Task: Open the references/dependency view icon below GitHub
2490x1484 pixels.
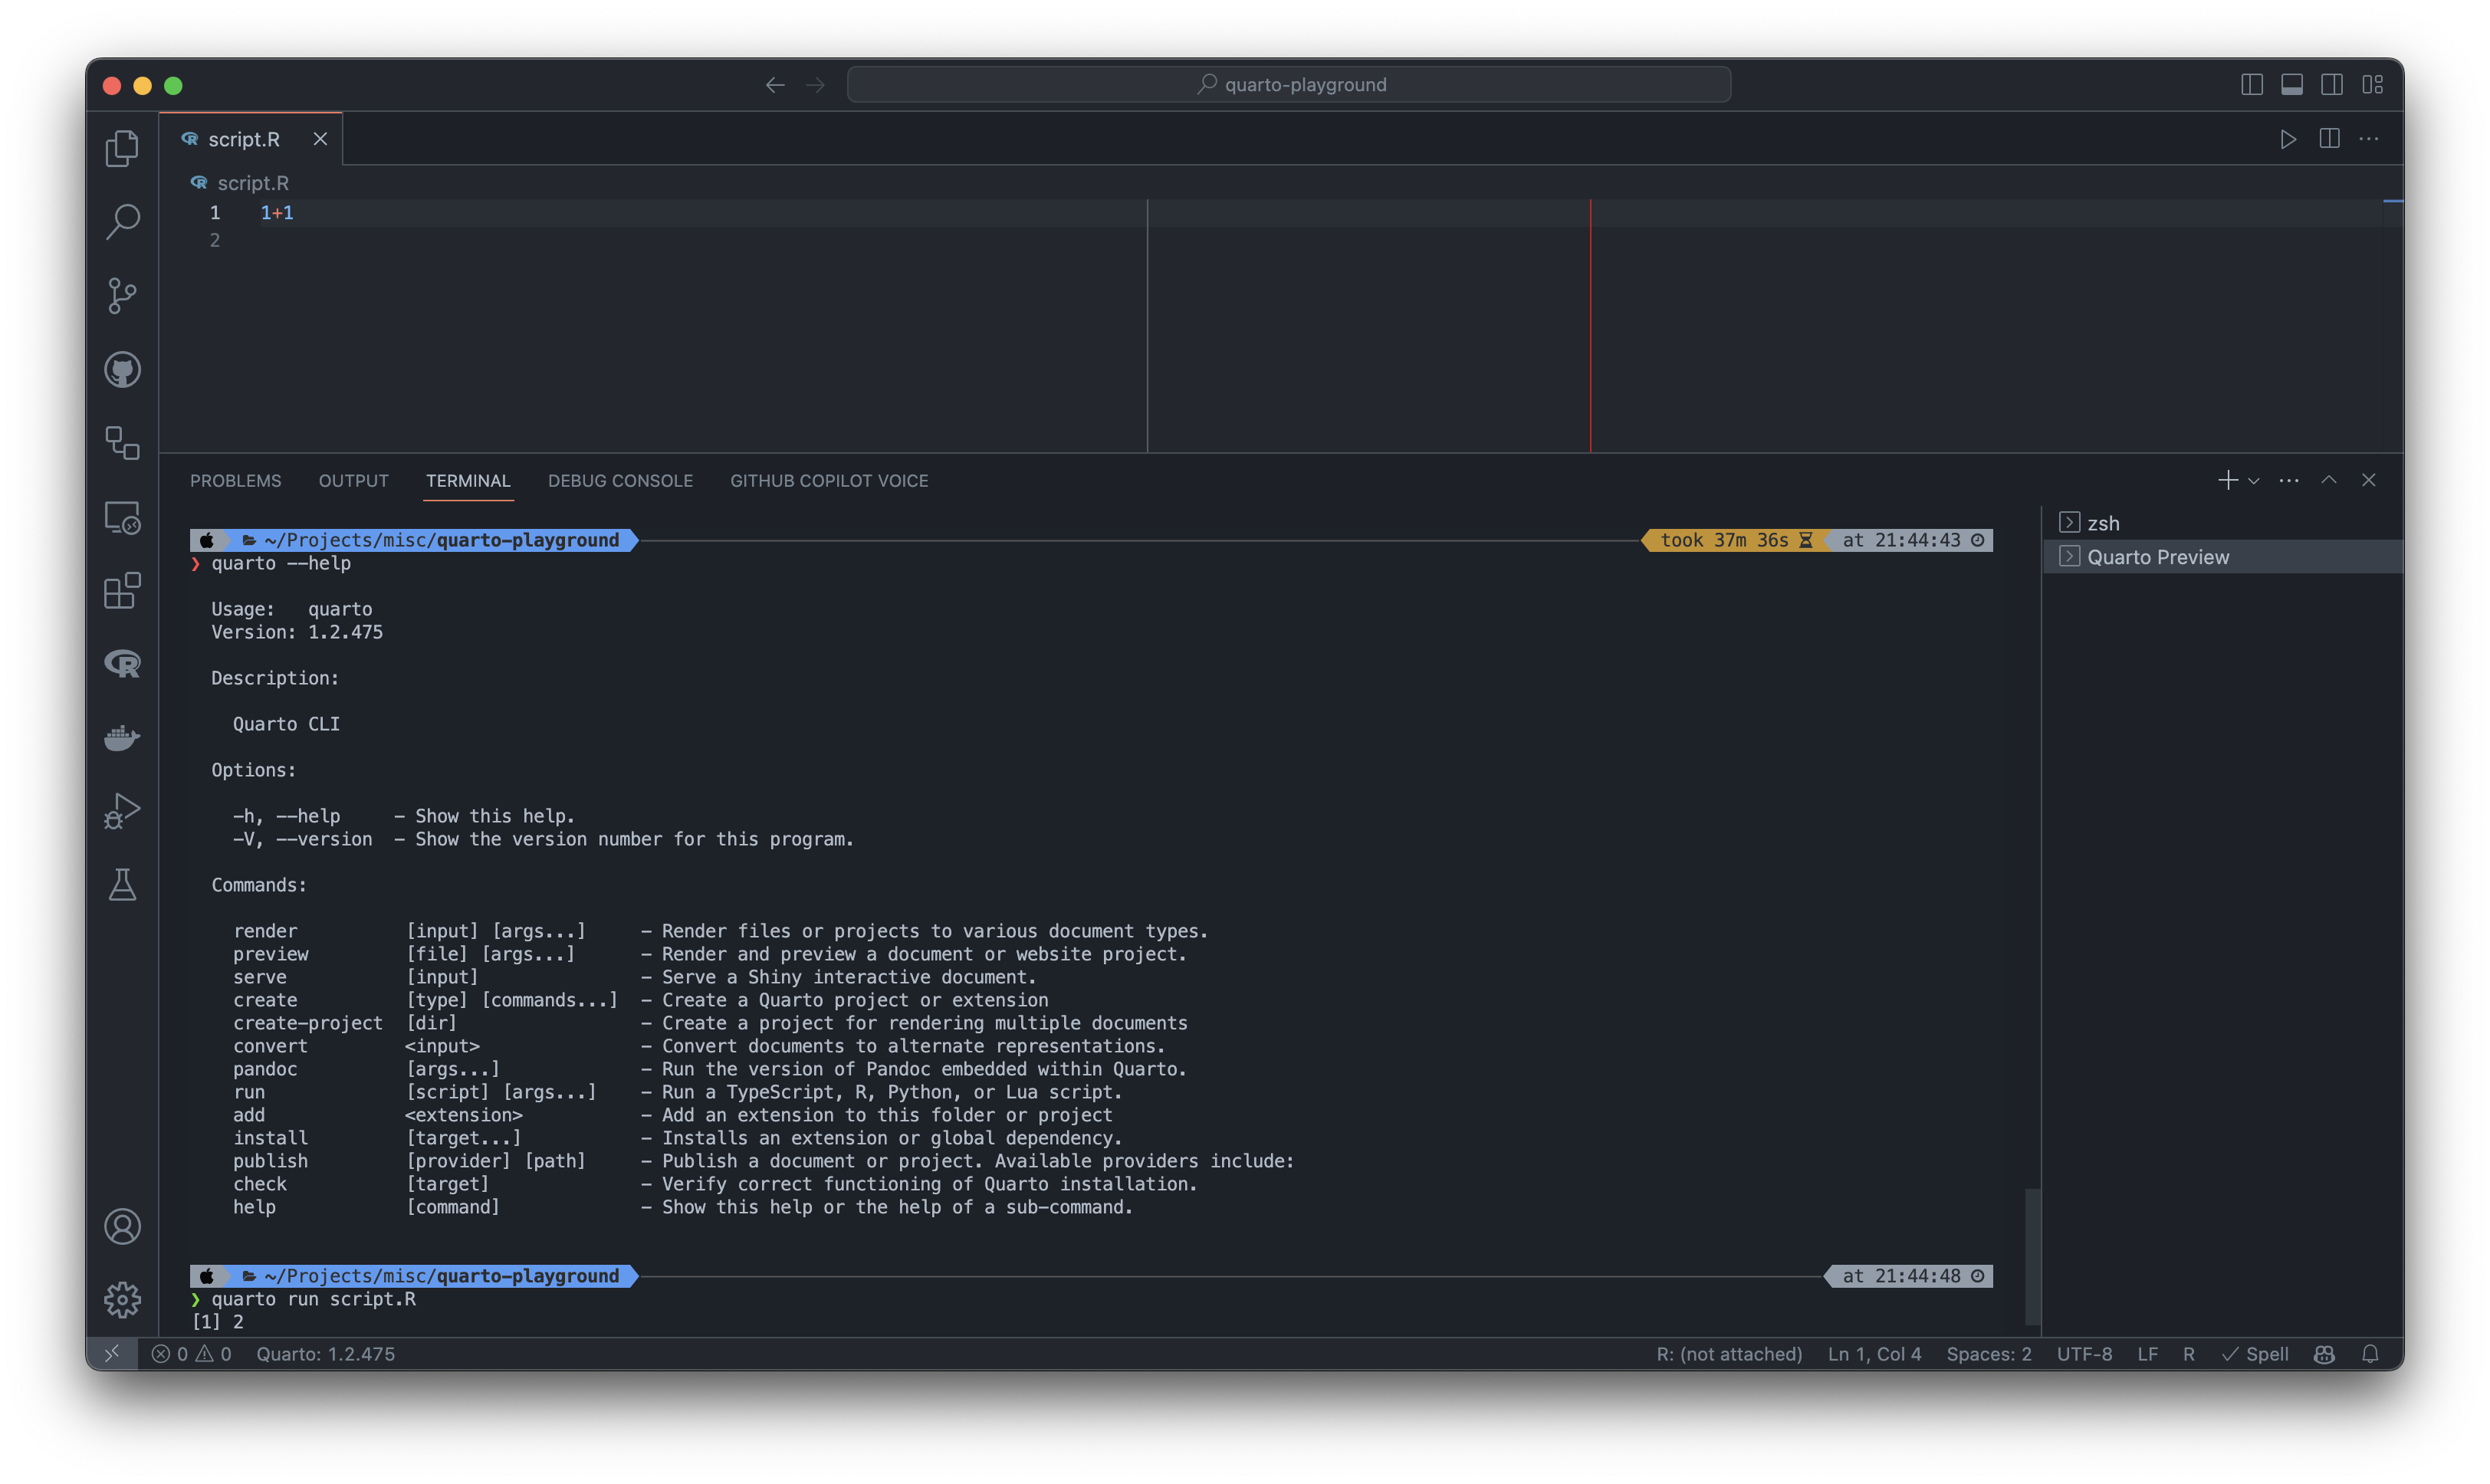Action: [x=122, y=443]
